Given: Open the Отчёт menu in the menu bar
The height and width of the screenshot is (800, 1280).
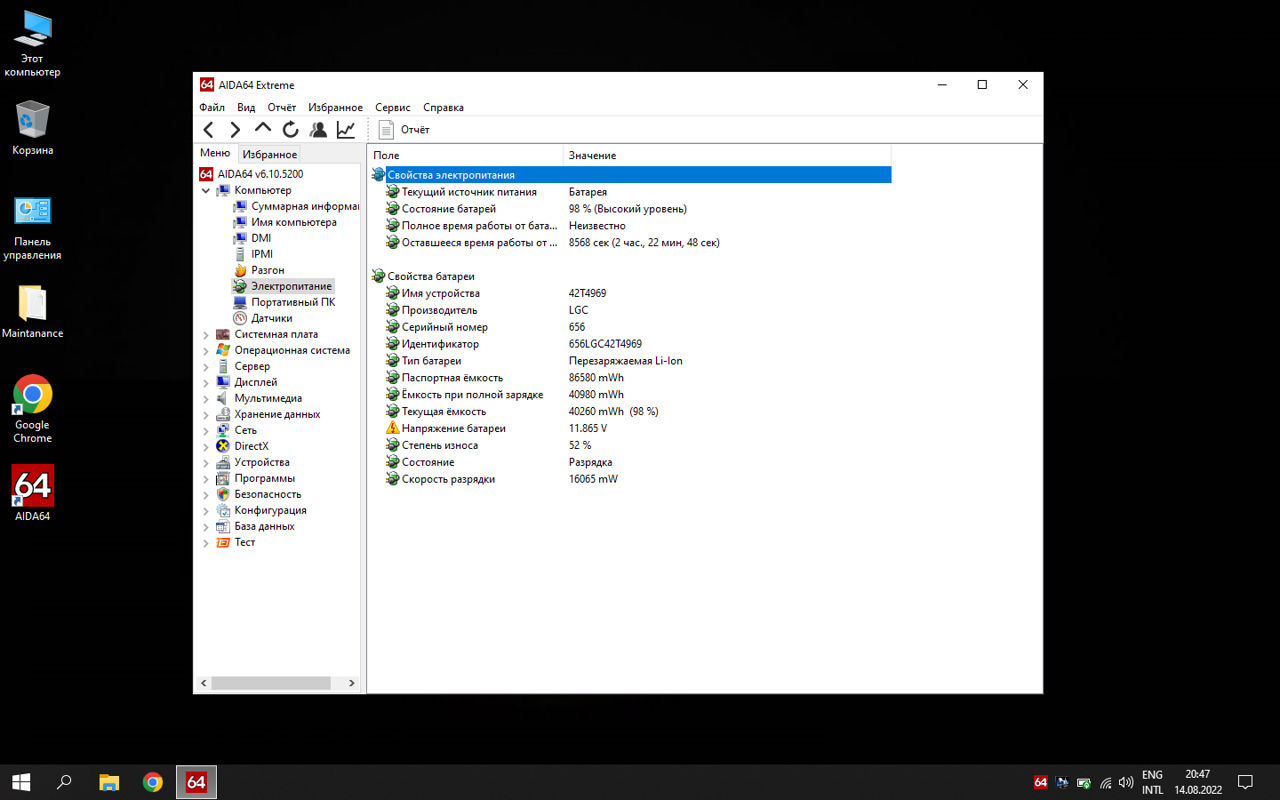Looking at the screenshot, I should pos(282,107).
